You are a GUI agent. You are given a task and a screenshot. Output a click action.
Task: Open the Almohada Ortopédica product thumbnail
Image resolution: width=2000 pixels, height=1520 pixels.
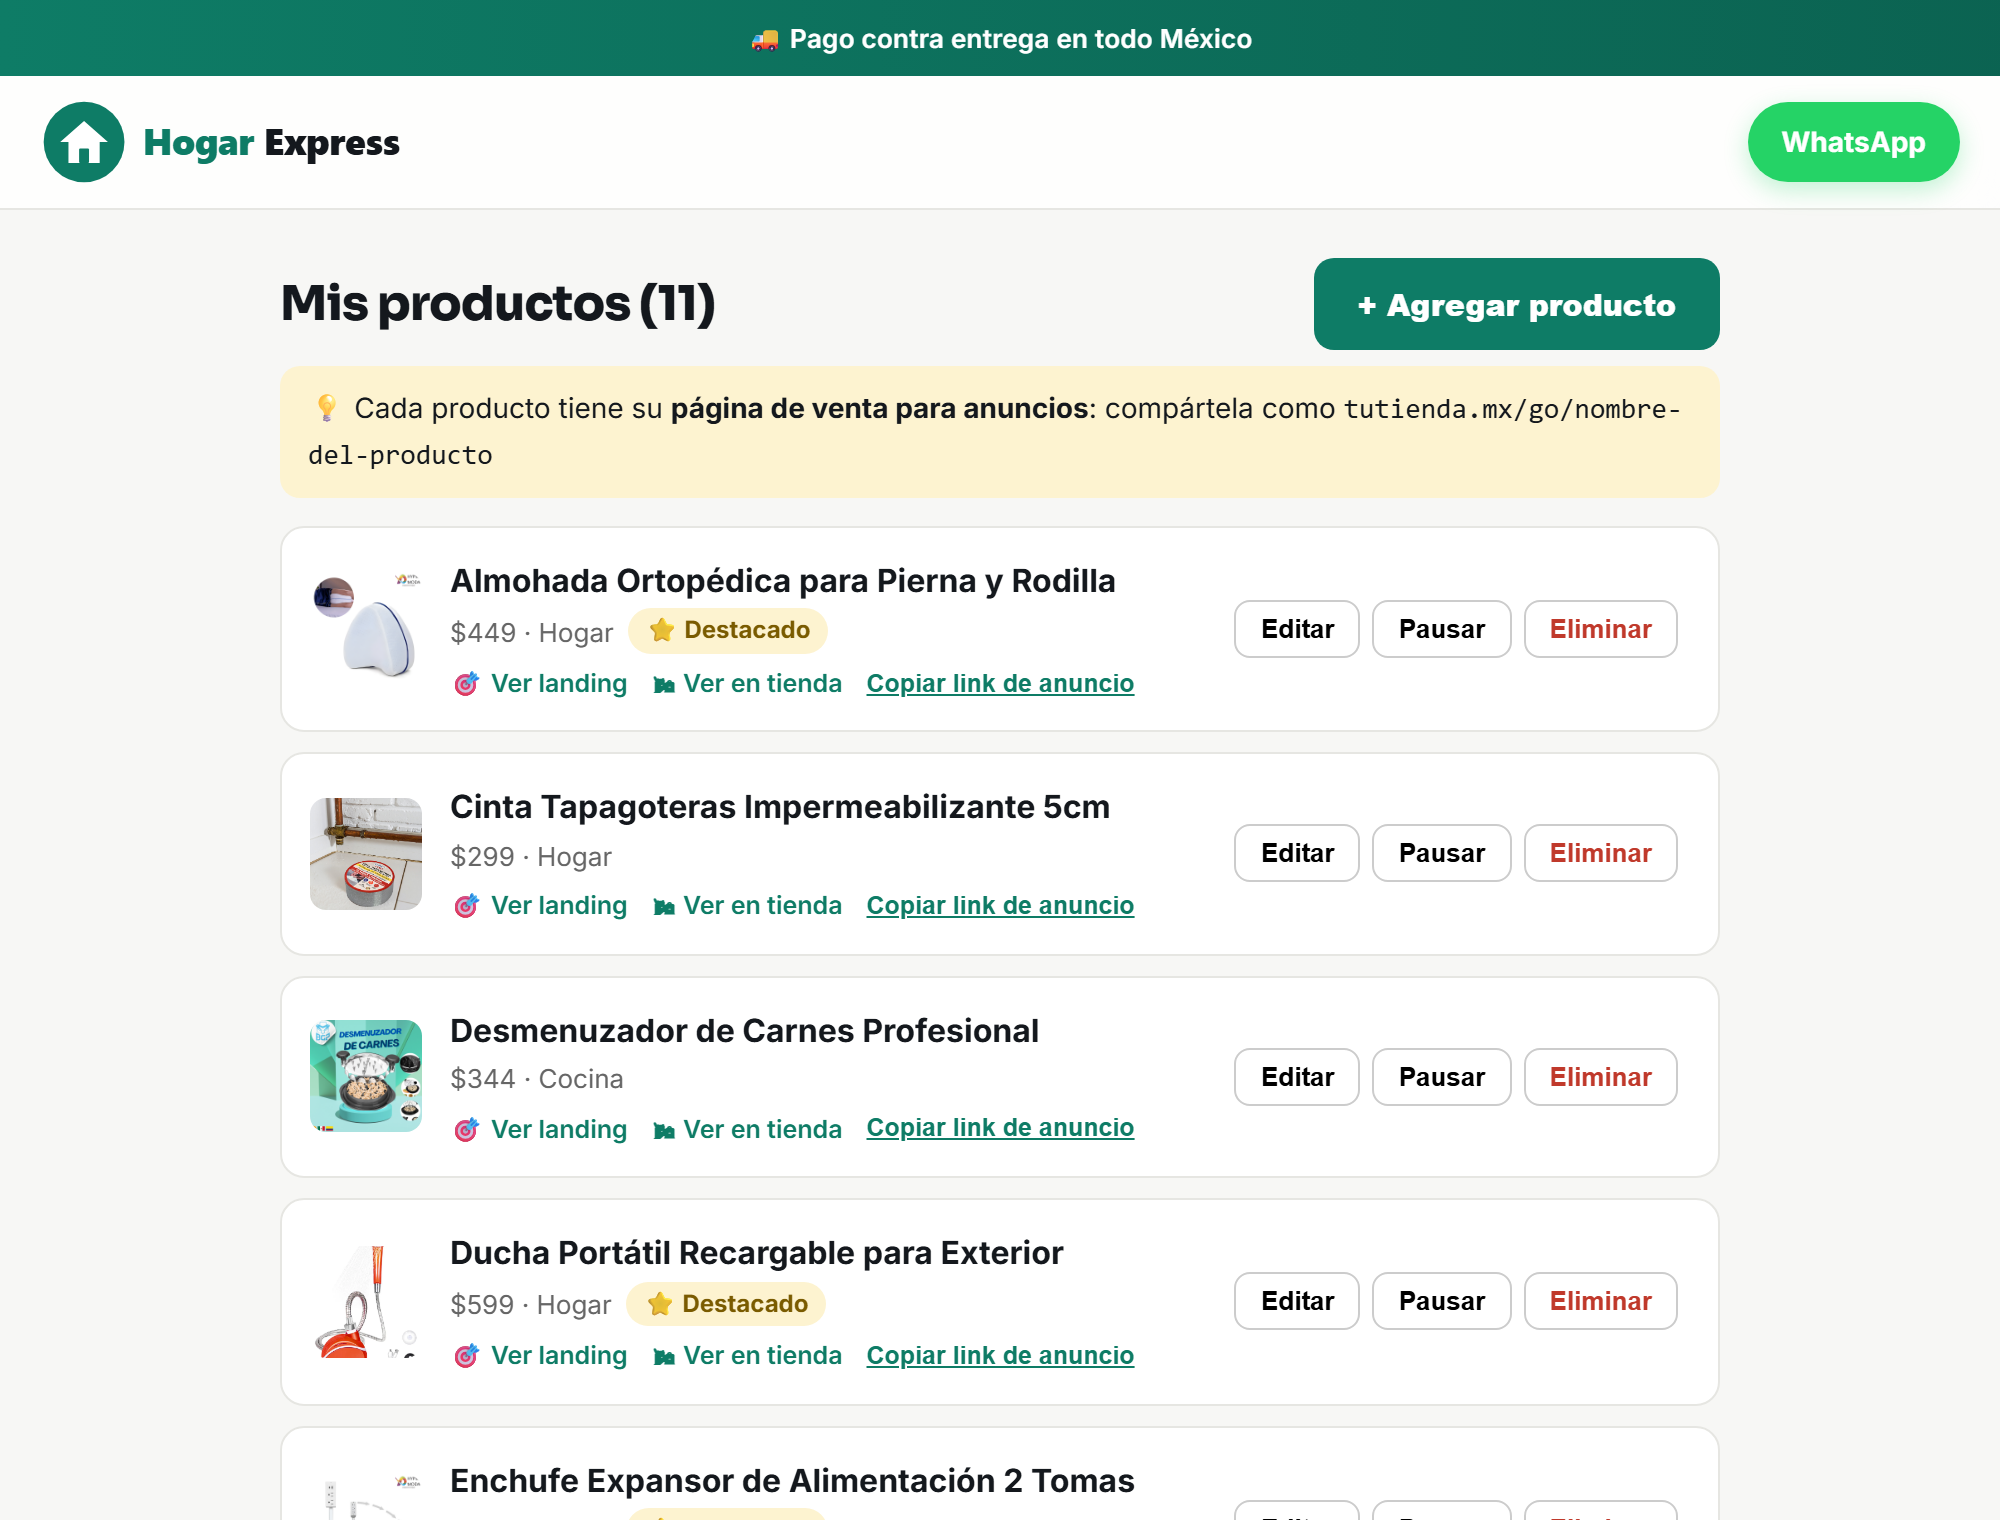(x=366, y=629)
